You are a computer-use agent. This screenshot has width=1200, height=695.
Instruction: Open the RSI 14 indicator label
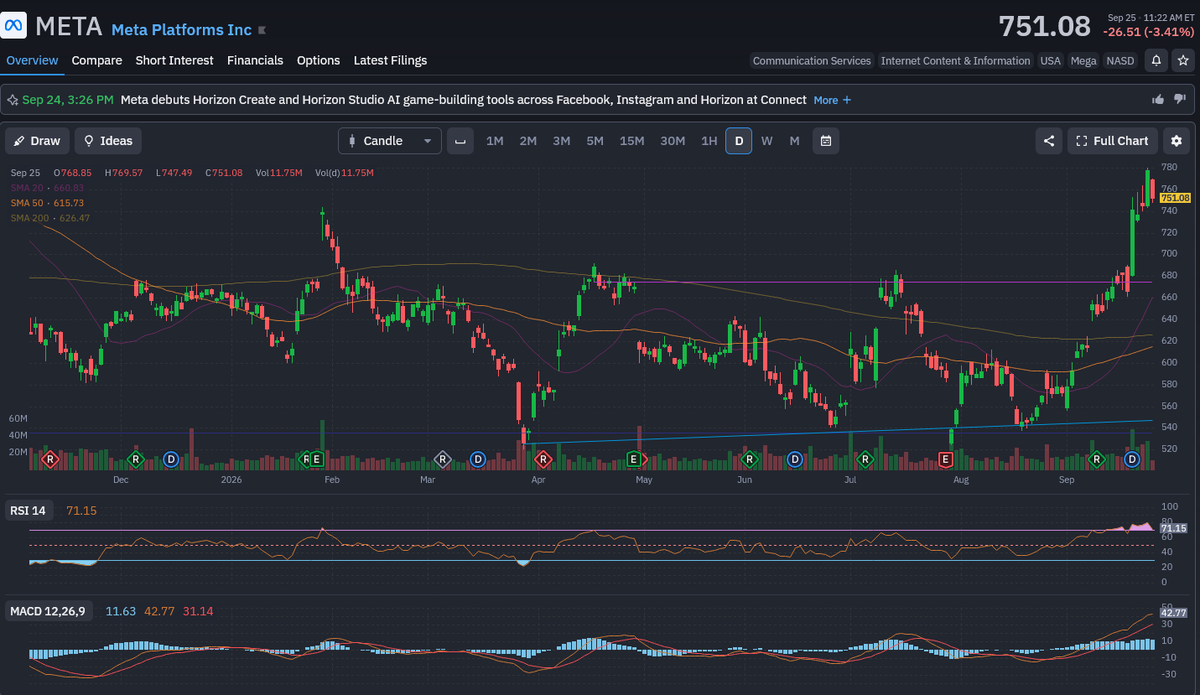click(x=27, y=511)
